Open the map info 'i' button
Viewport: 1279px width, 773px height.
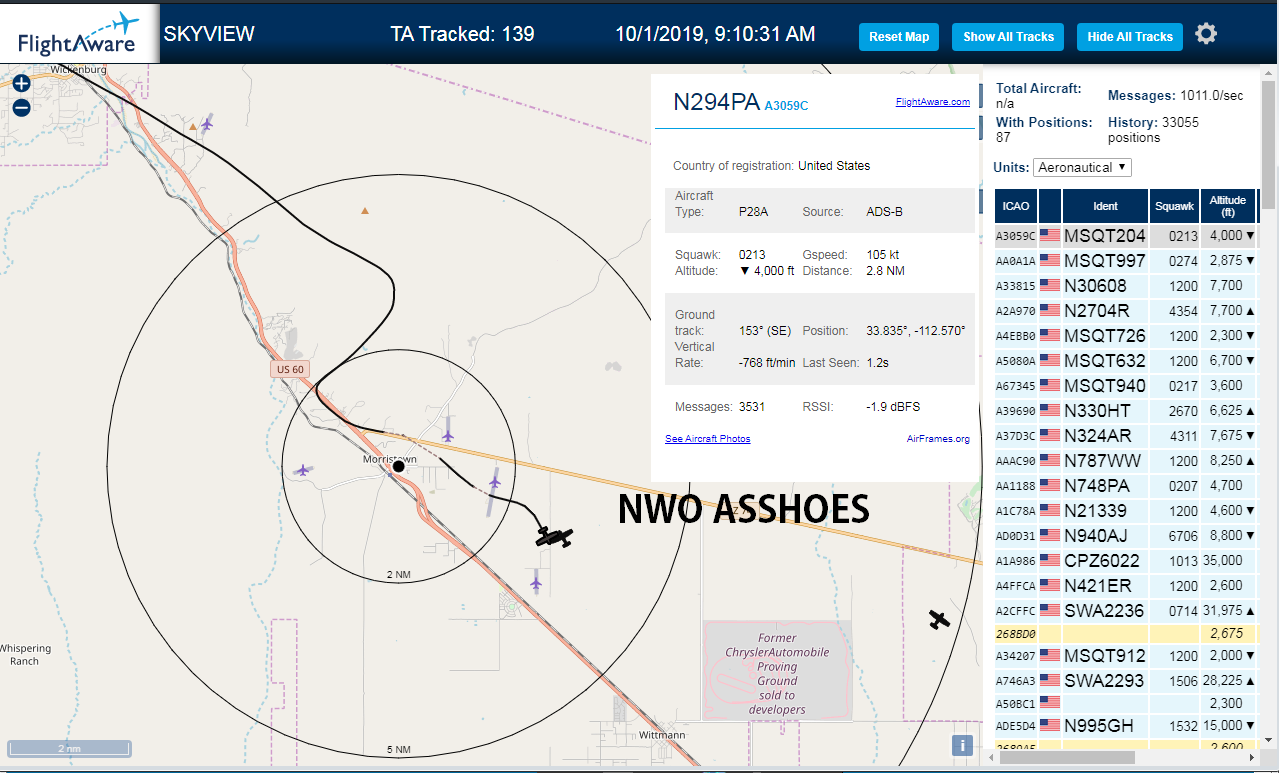click(x=962, y=745)
